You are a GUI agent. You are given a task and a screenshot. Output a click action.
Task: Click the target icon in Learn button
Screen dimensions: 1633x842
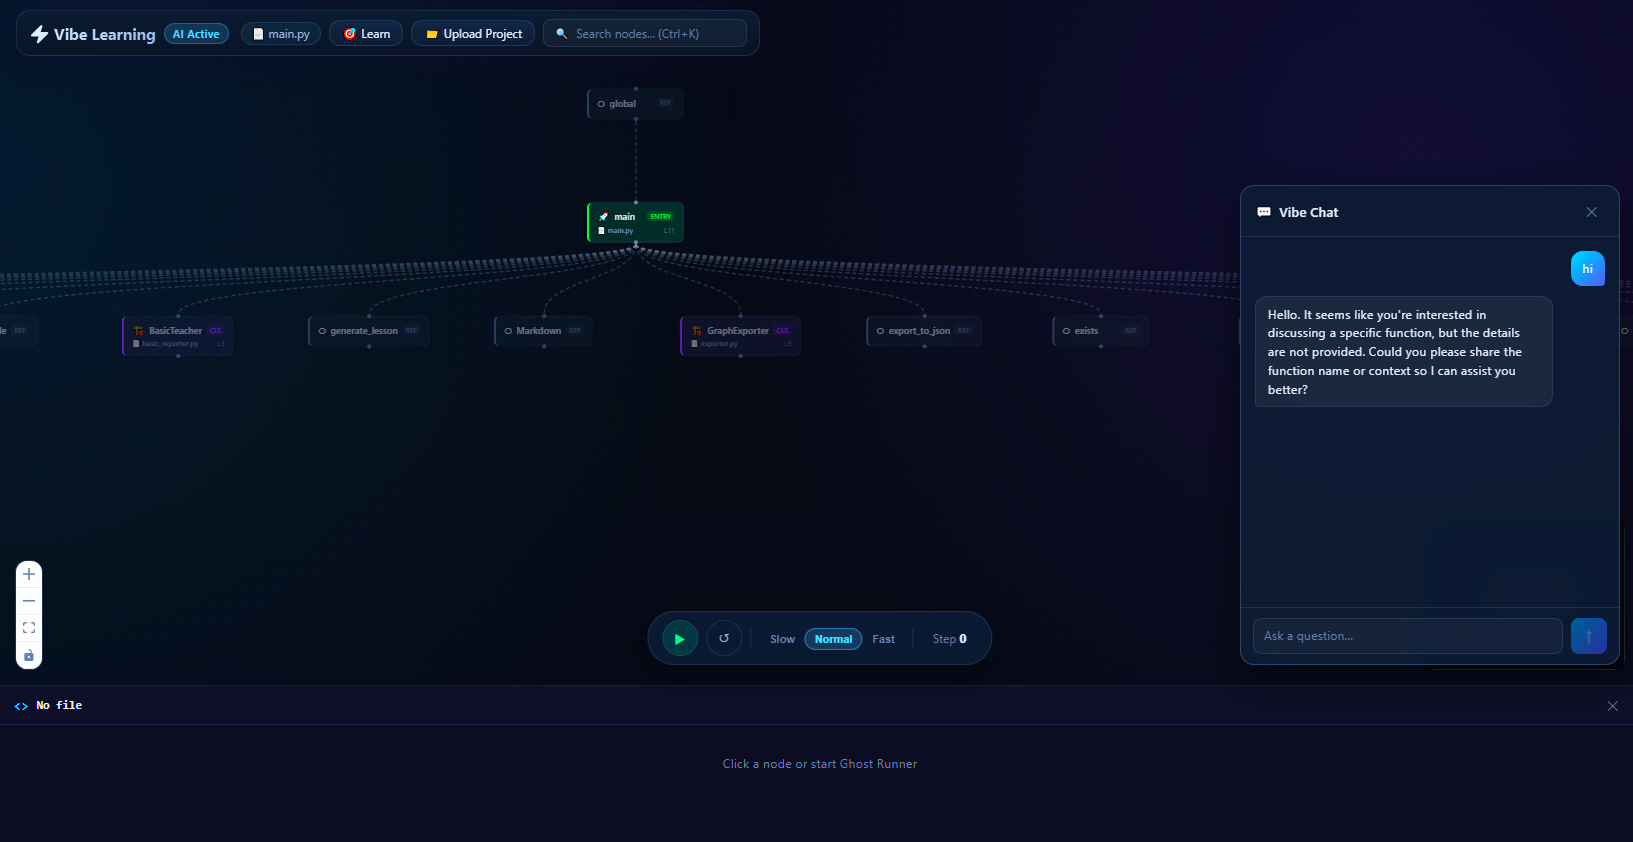click(x=350, y=34)
